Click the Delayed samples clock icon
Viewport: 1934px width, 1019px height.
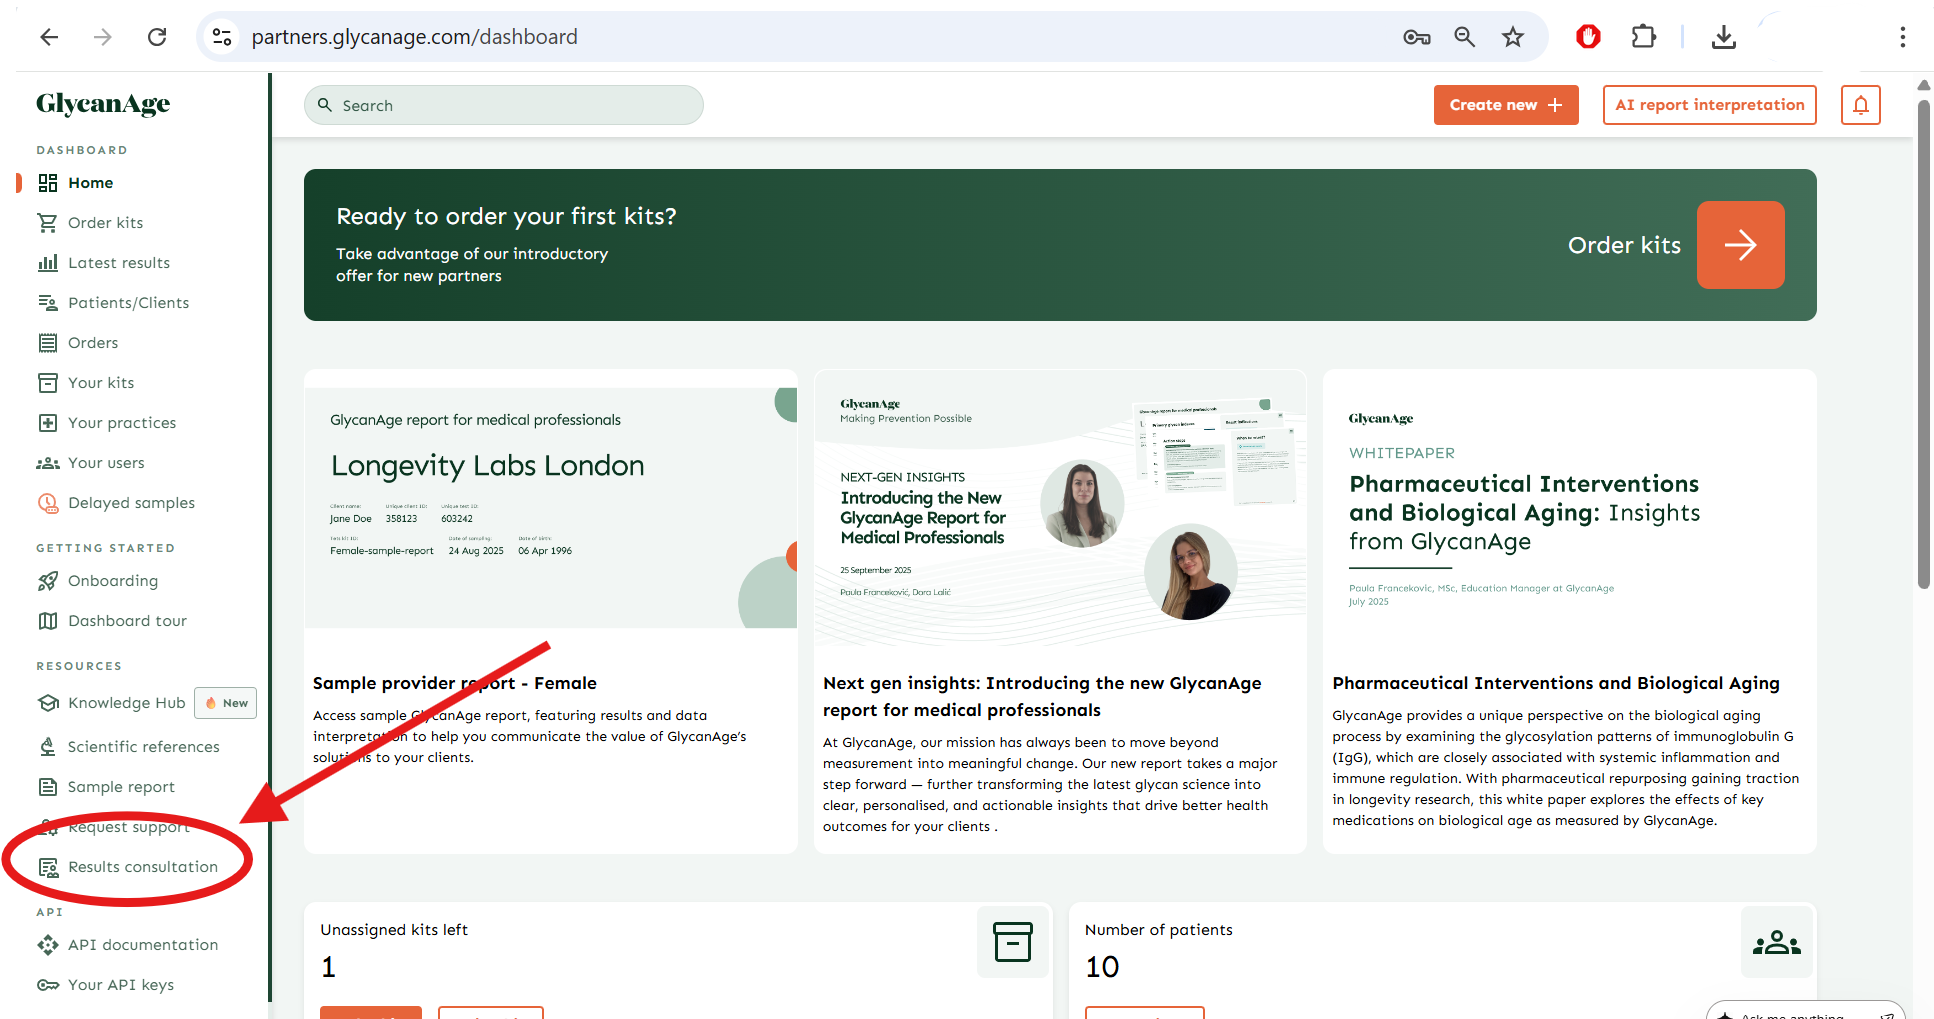[47, 503]
